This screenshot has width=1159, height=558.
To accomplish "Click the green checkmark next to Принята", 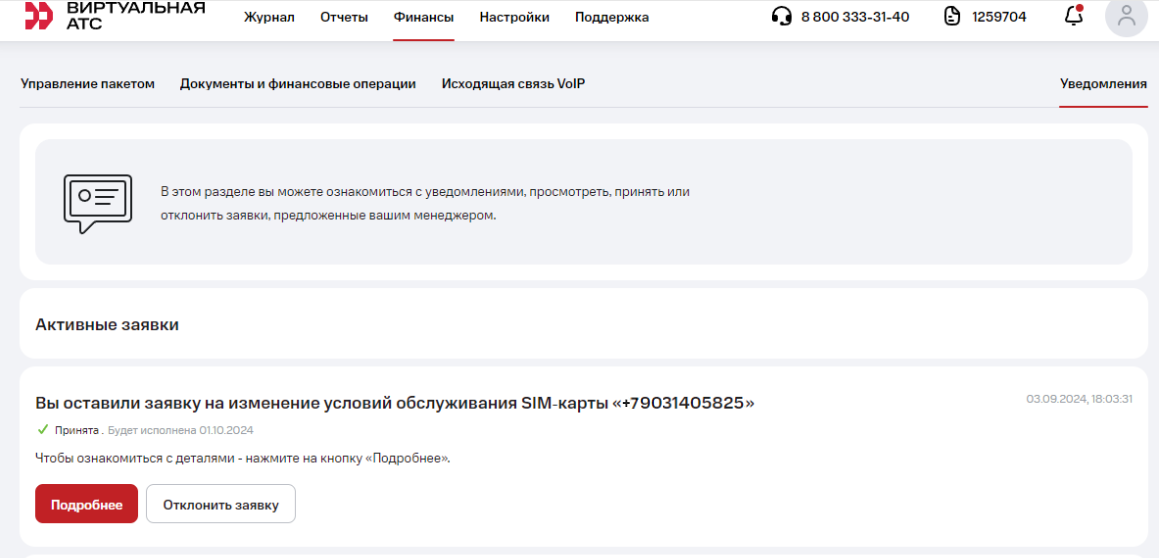I will coord(42,430).
